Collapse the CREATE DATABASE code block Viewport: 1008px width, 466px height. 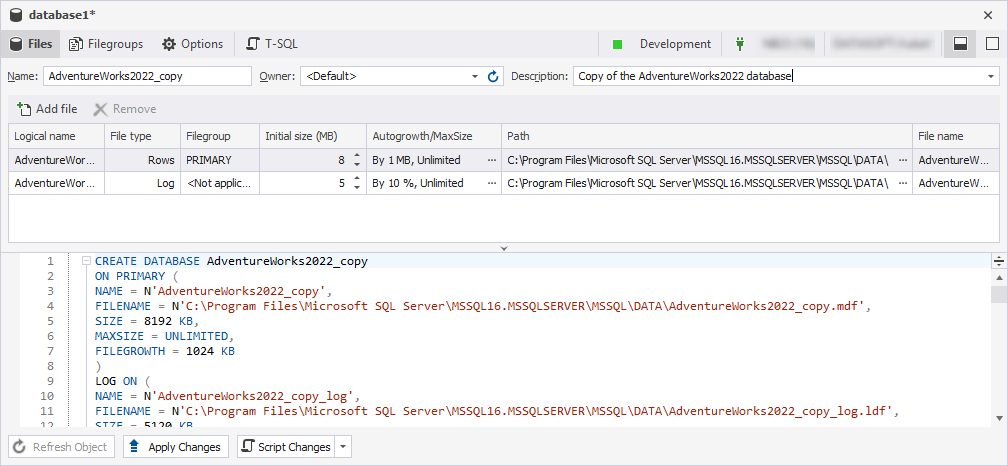click(x=86, y=262)
